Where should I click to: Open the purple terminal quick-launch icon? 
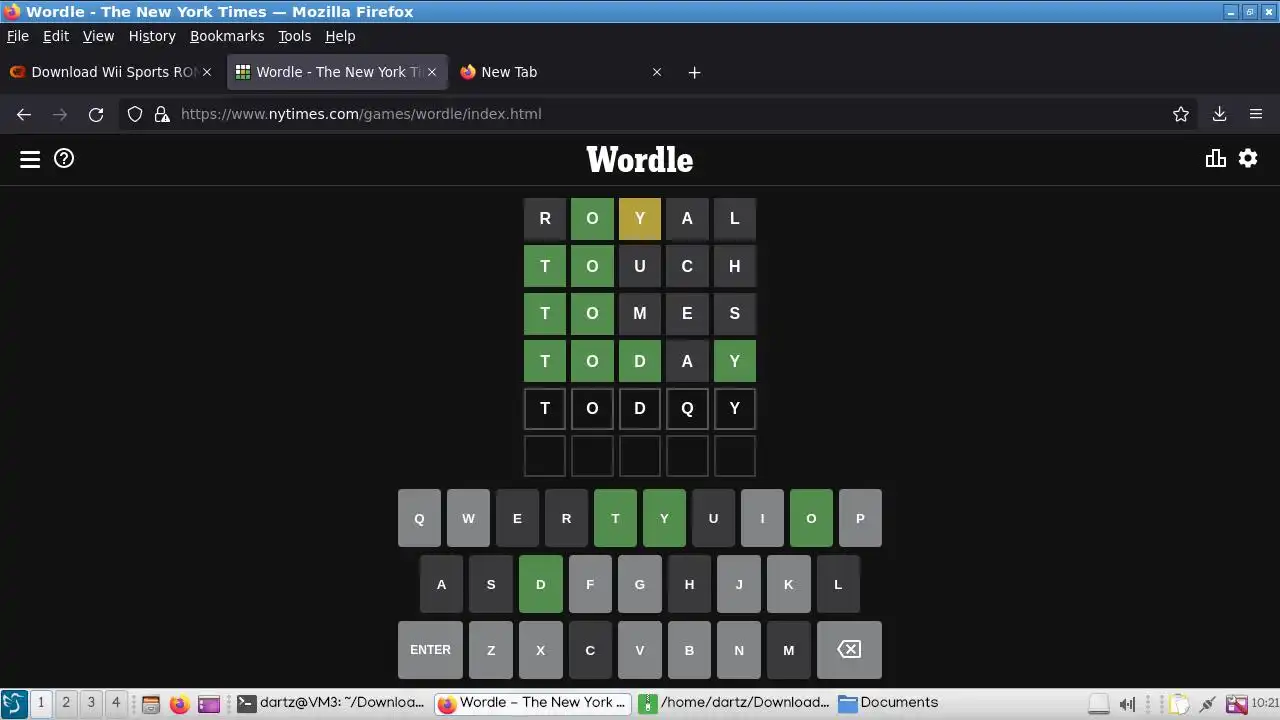208,704
